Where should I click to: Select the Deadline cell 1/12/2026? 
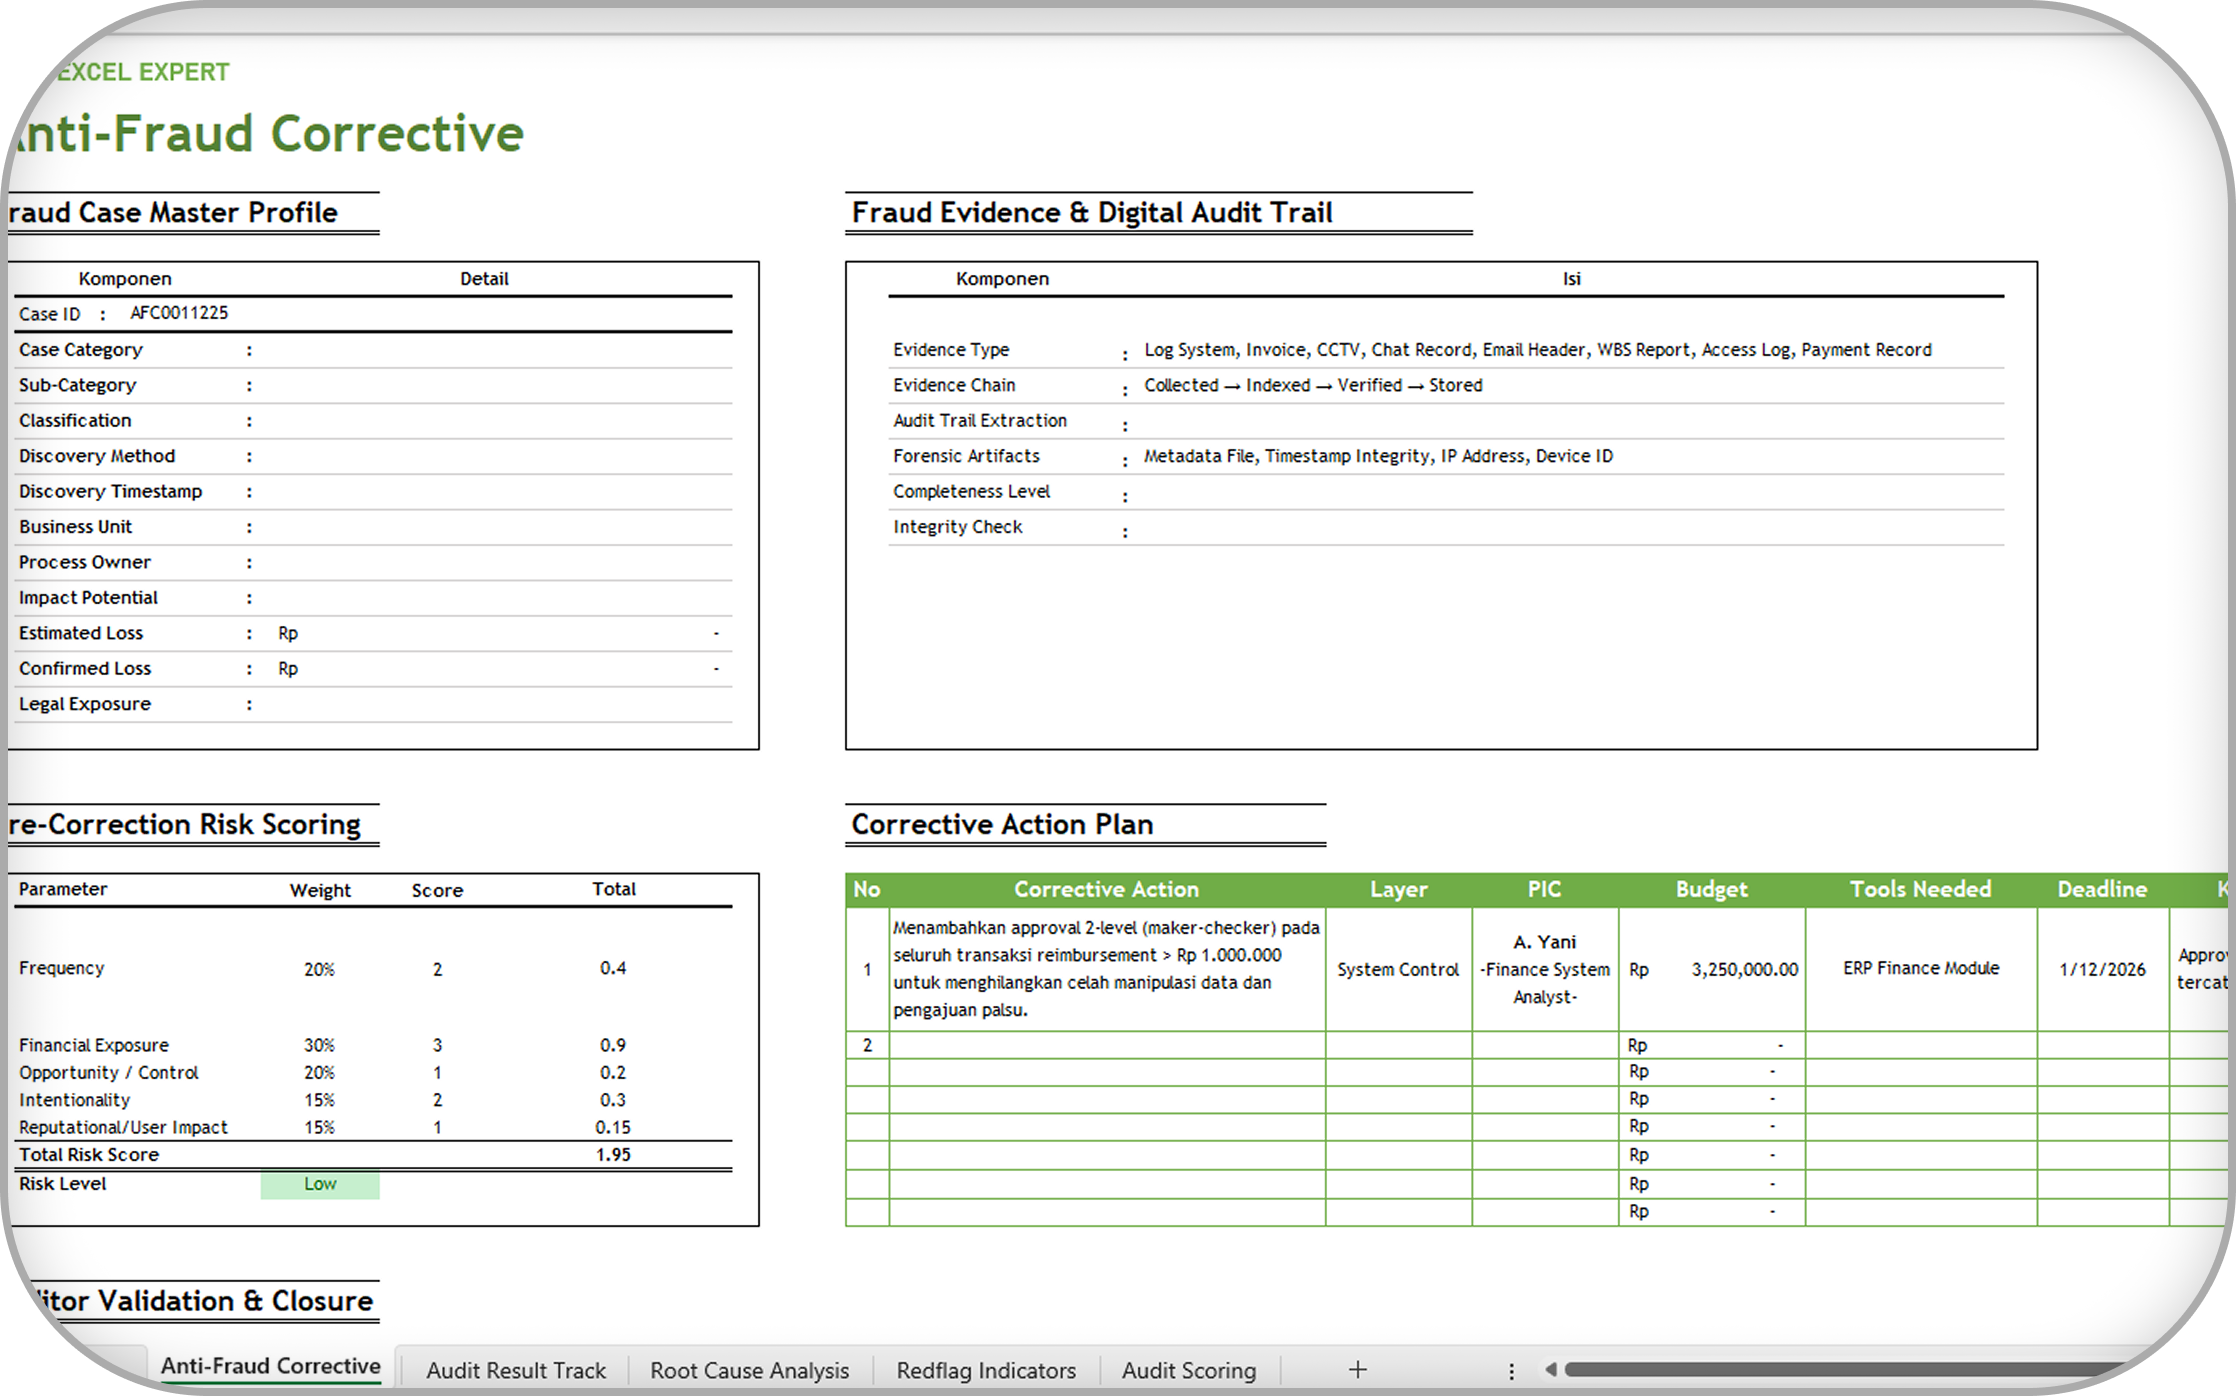2102,969
